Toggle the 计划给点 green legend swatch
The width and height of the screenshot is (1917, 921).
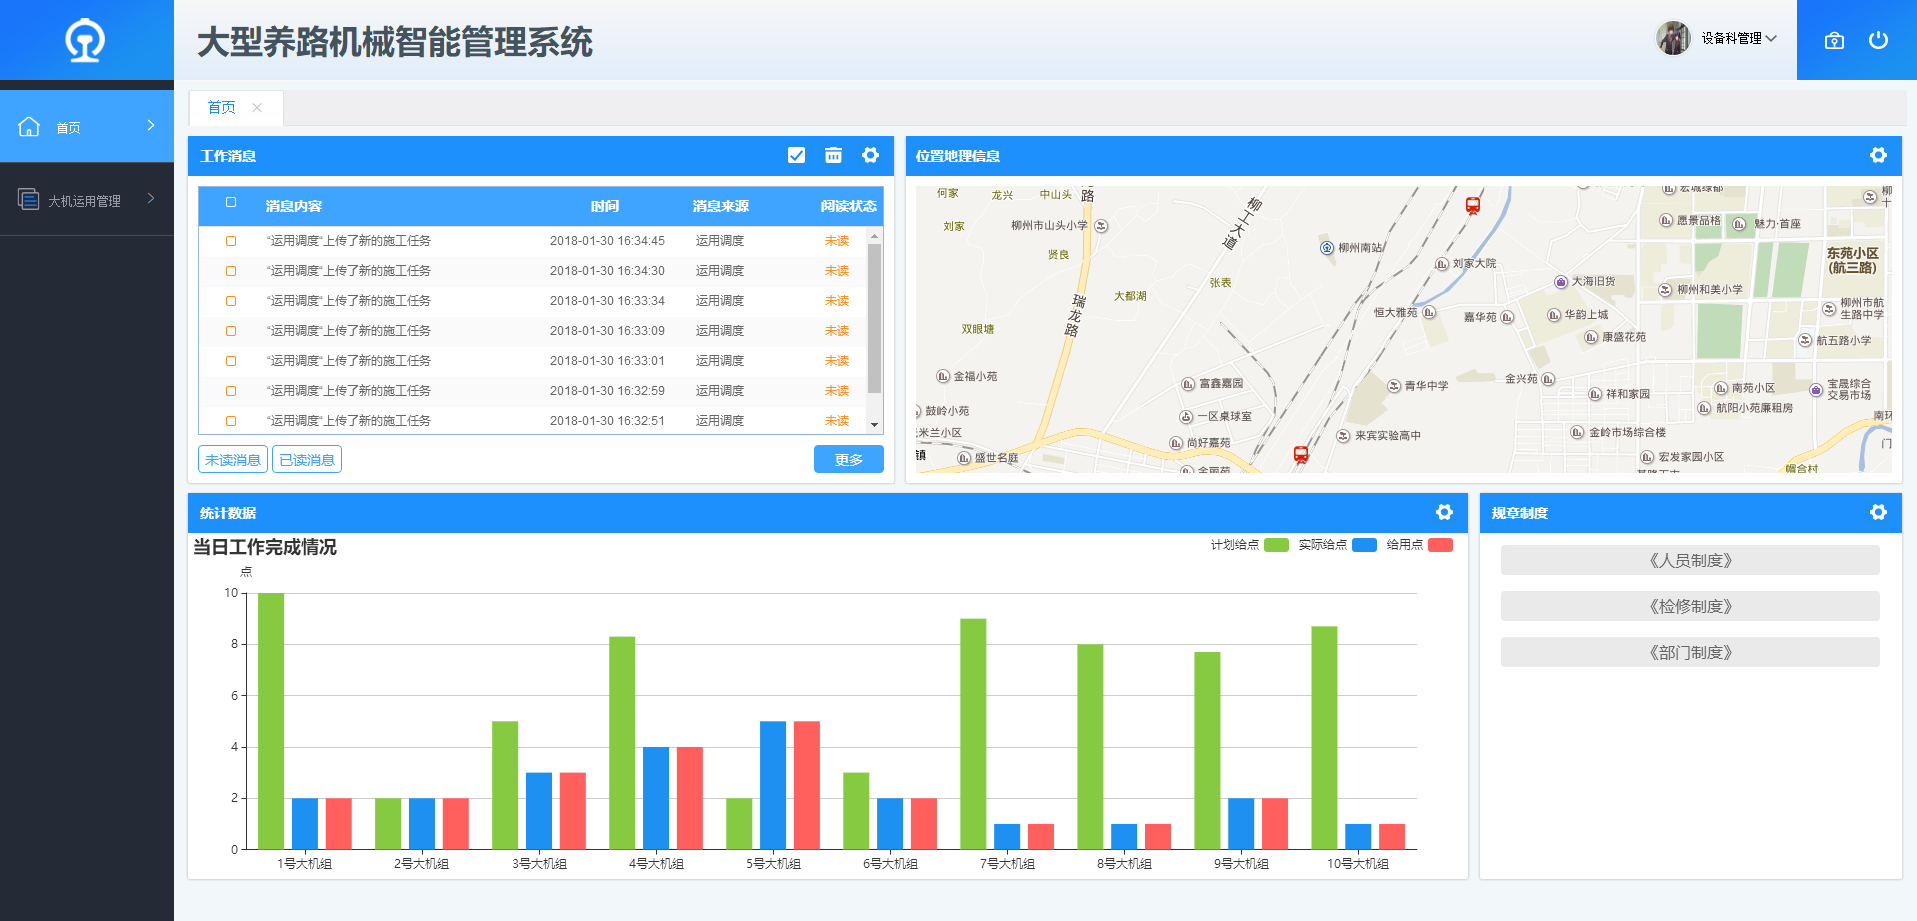click(x=1276, y=545)
